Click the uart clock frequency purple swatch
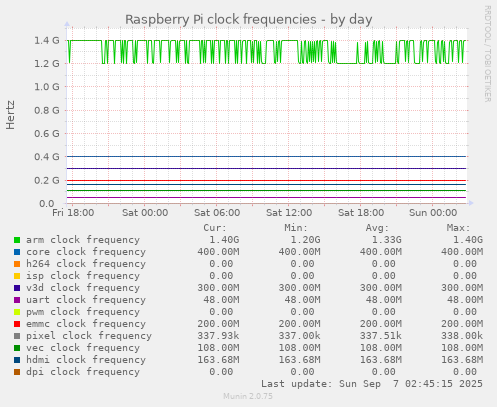This screenshot has height=407, width=497. pos(17,300)
